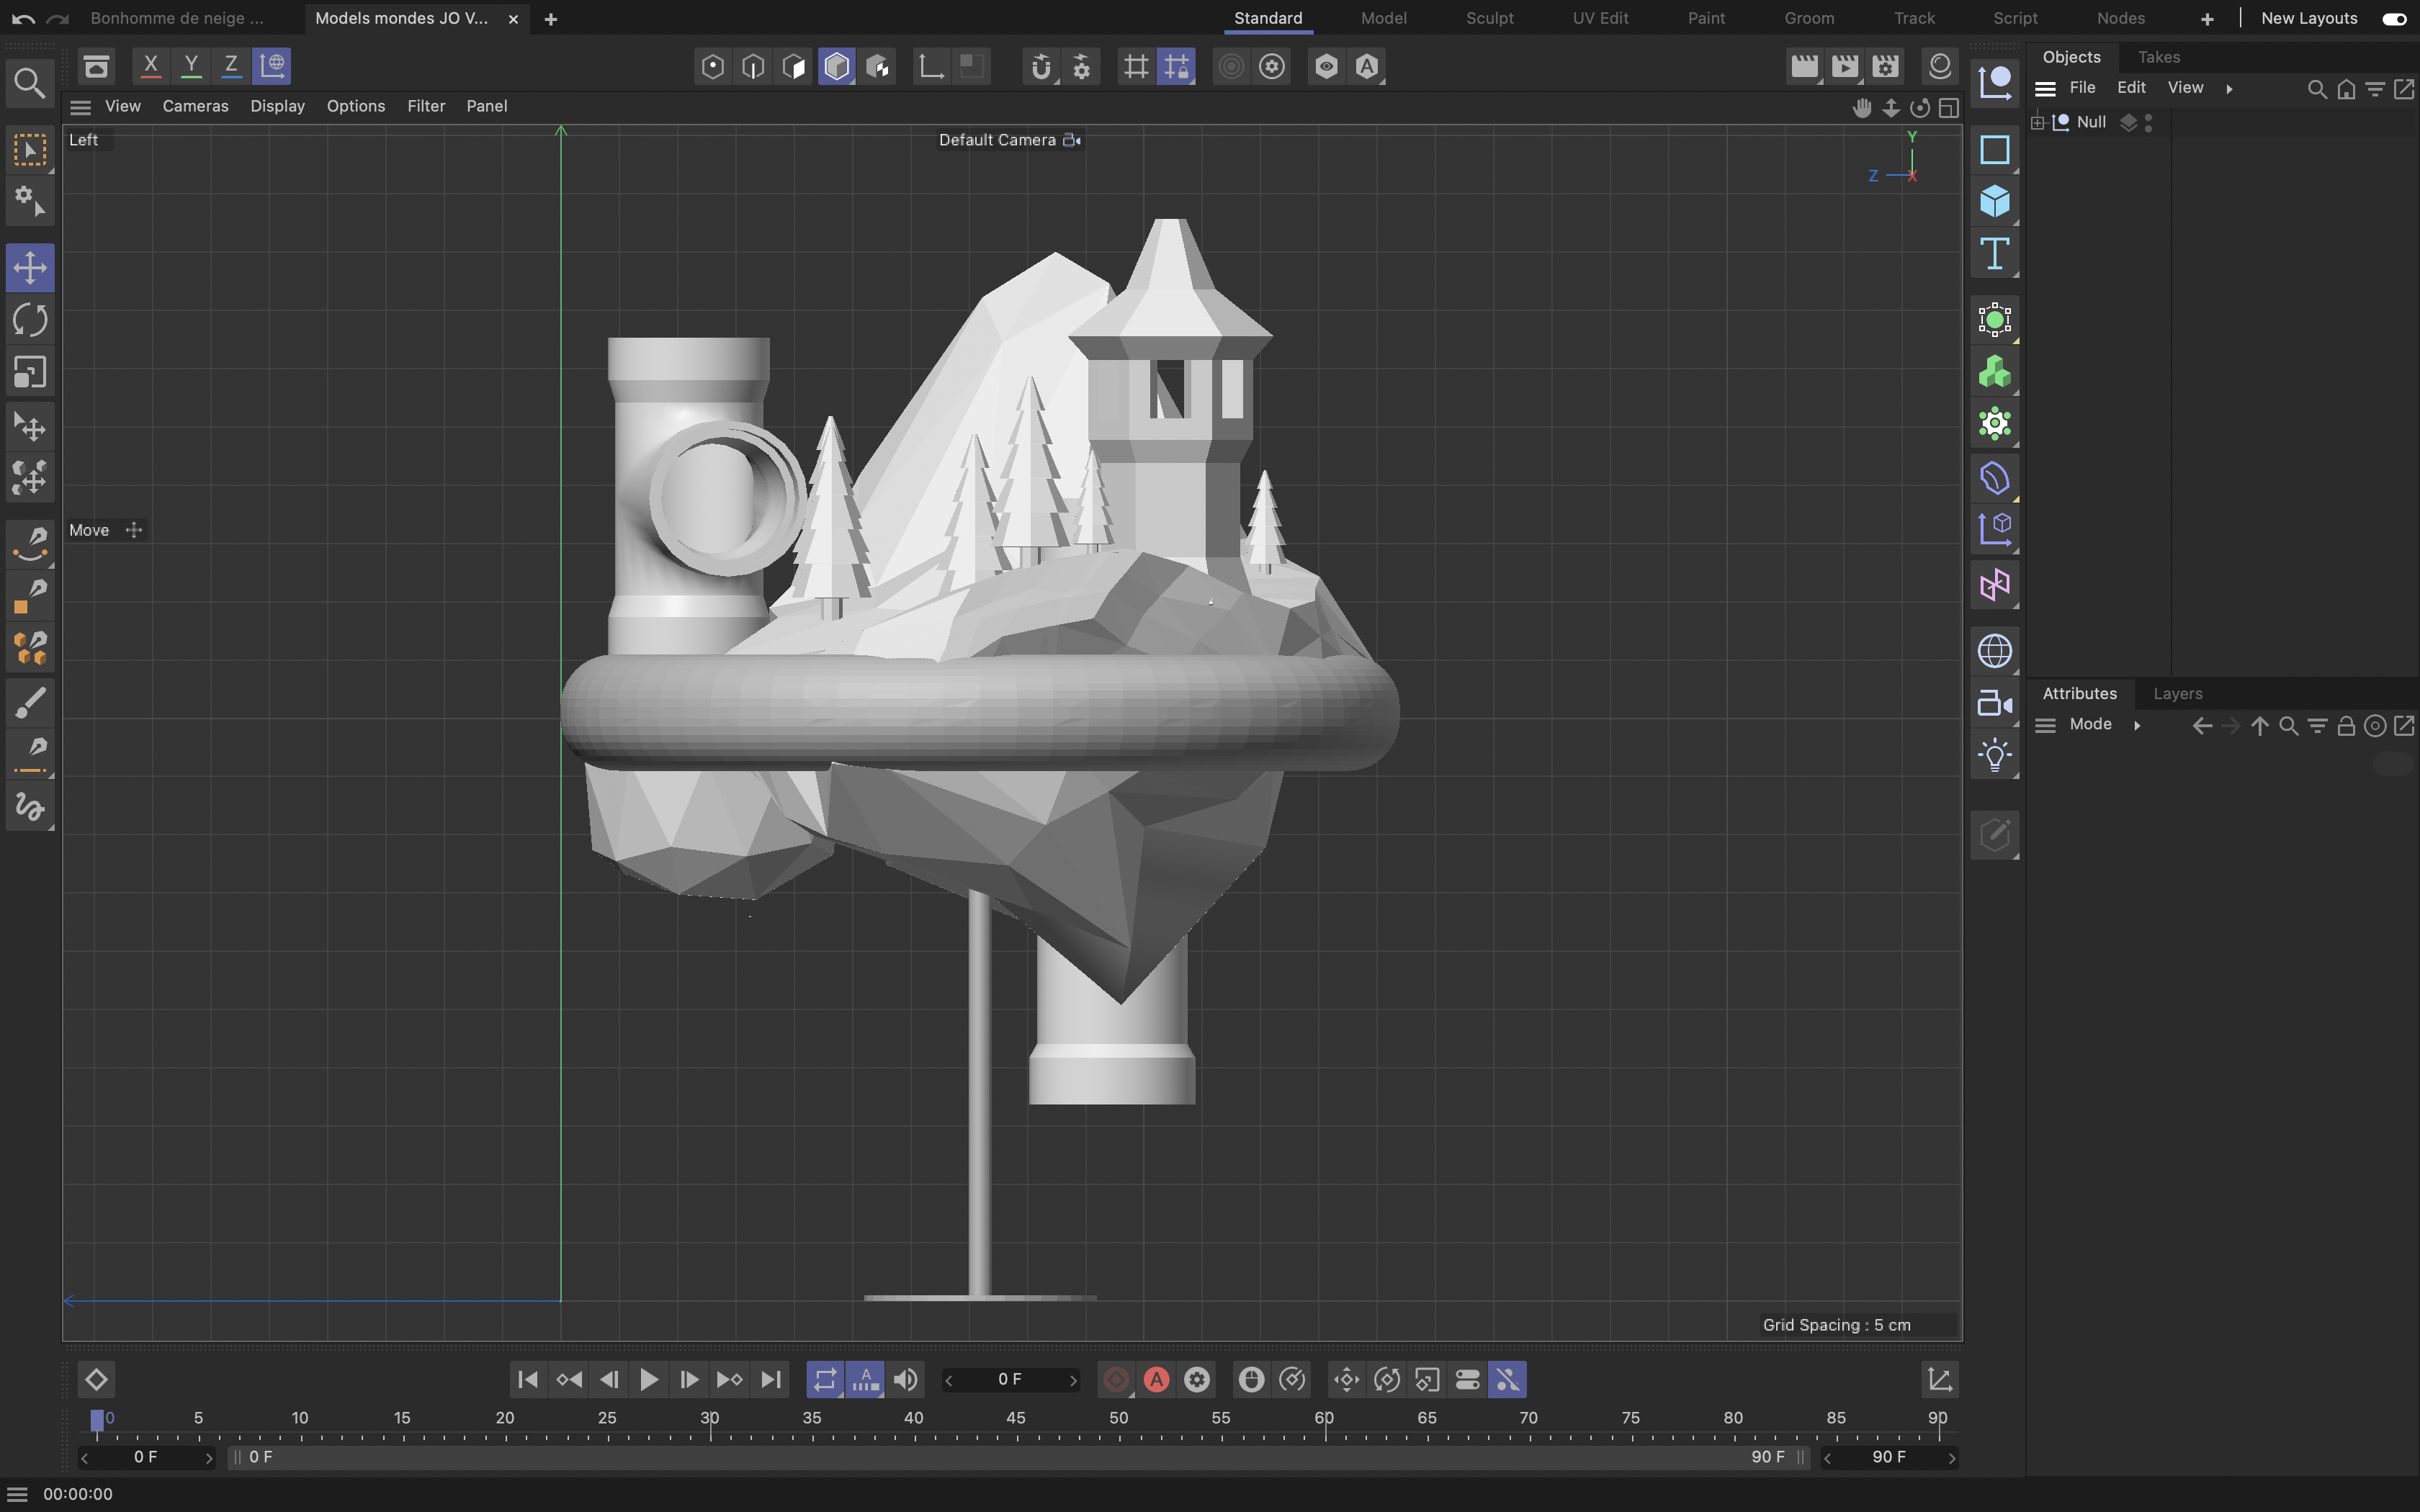This screenshot has height=1512, width=2420.
Task: Click the Play Forwards button
Action: (648, 1380)
